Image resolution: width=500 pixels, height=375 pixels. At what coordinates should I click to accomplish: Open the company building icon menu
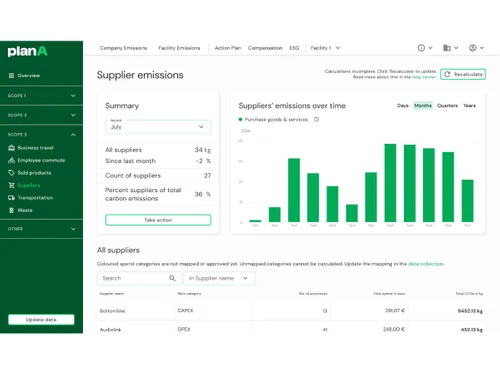[450, 48]
